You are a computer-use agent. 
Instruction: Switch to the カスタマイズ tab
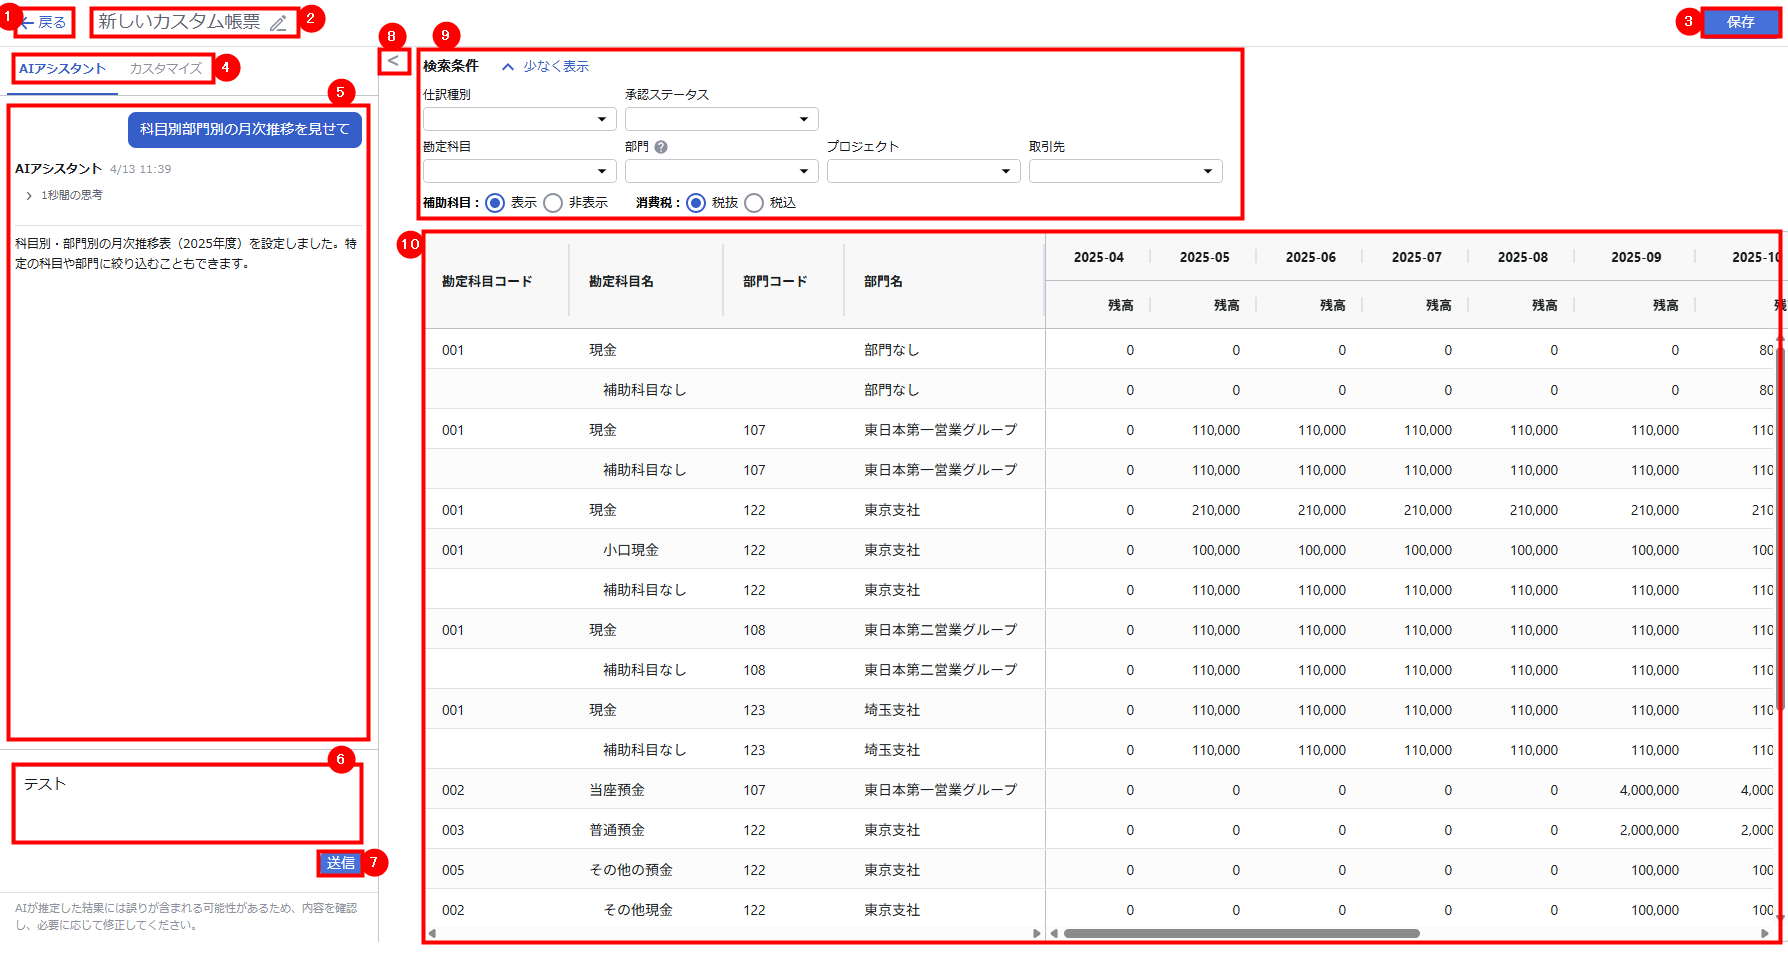point(166,69)
